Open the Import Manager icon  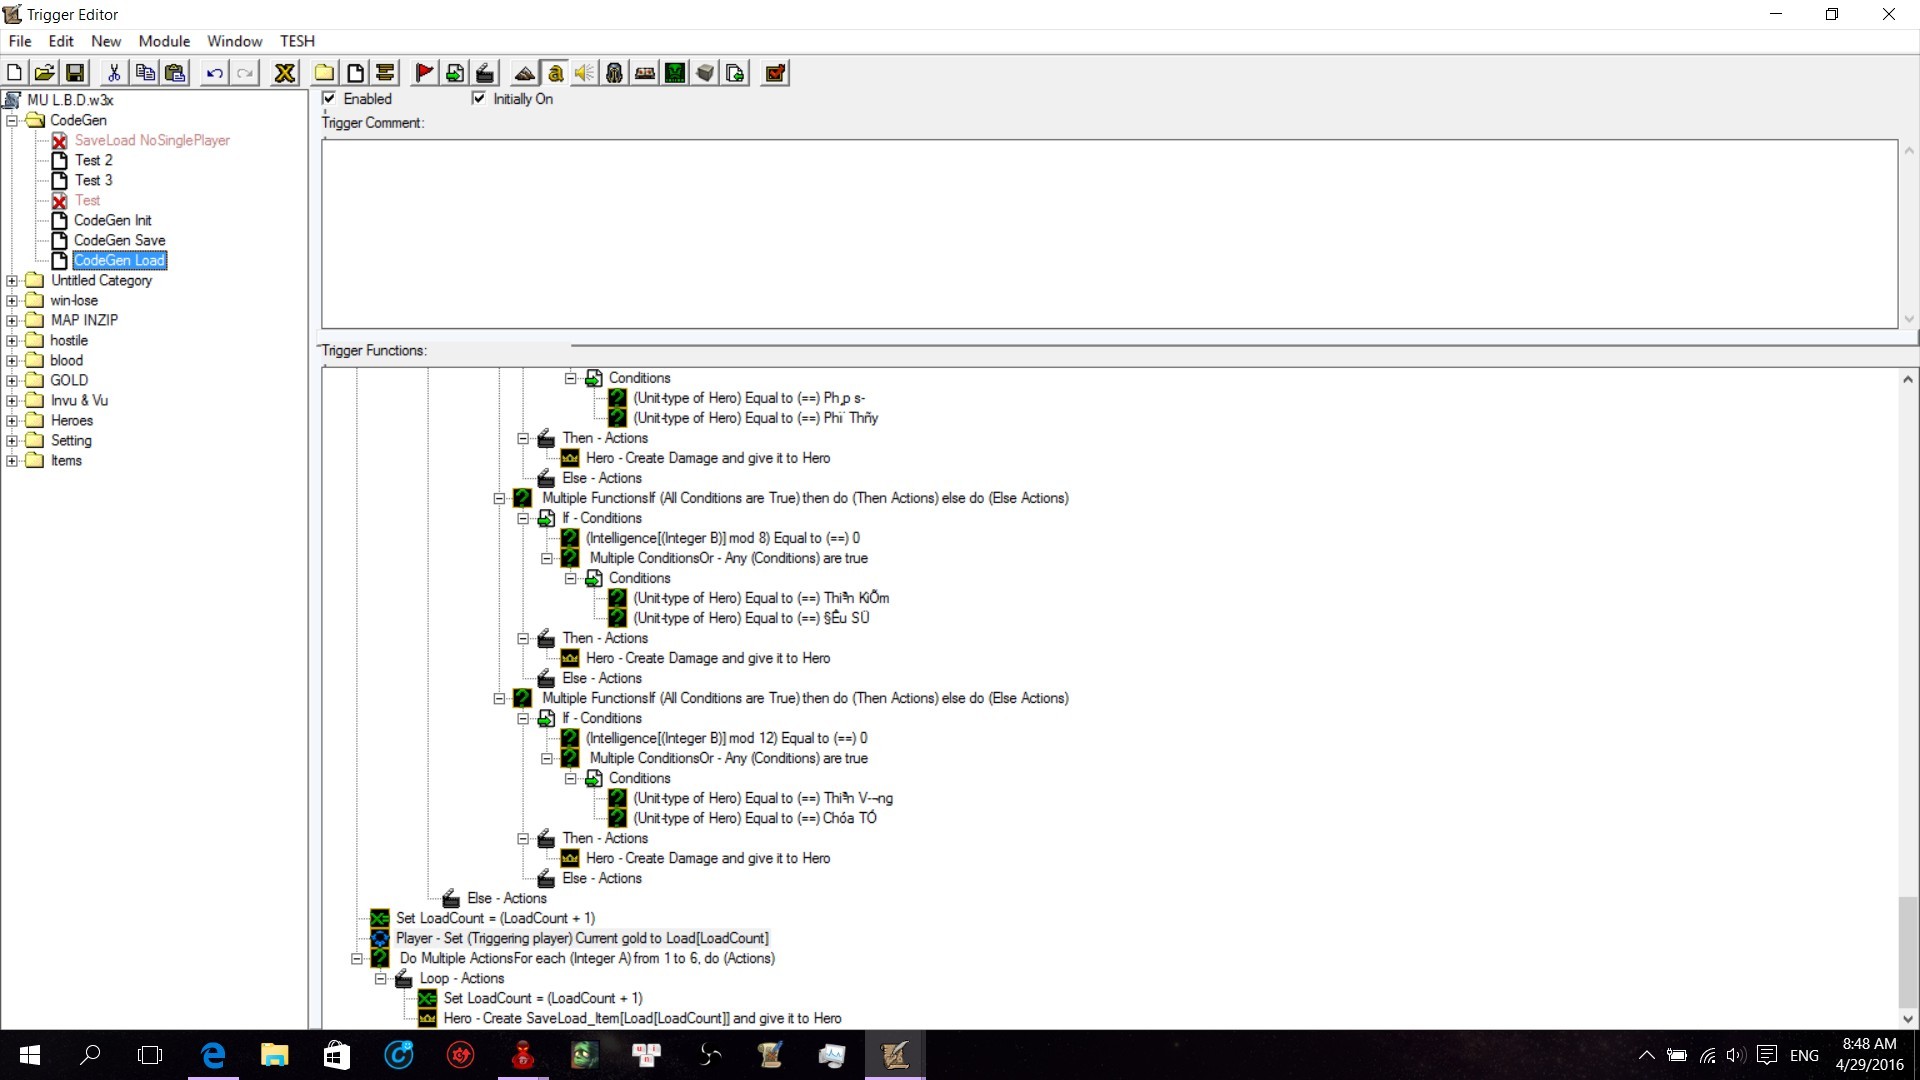(735, 73)
